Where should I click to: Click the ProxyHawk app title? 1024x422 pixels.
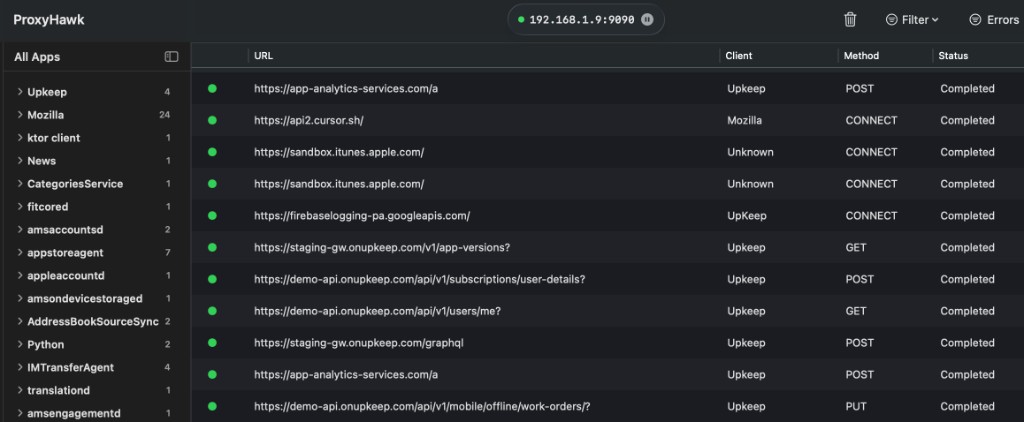49,20
